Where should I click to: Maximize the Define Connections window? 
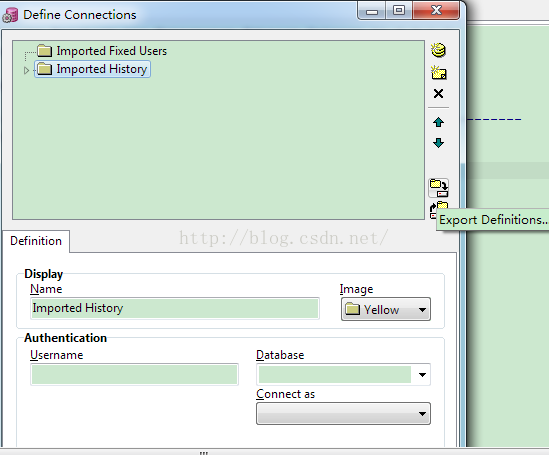click(x=399, y=11)
